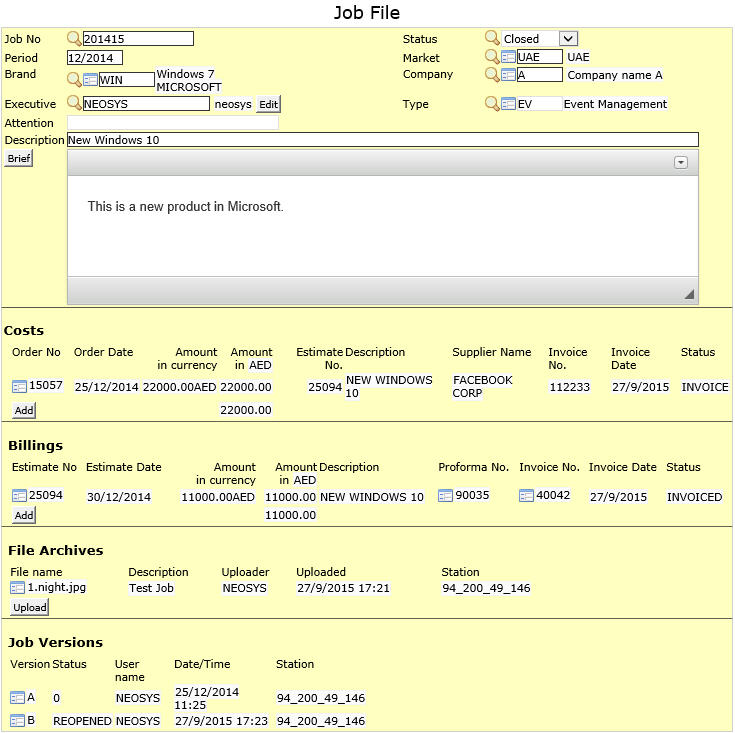This screenshot has width=735, height=733.
Task: Click the Description field New Windows 10
Action: pyautogui.click(x=382, y=140)
